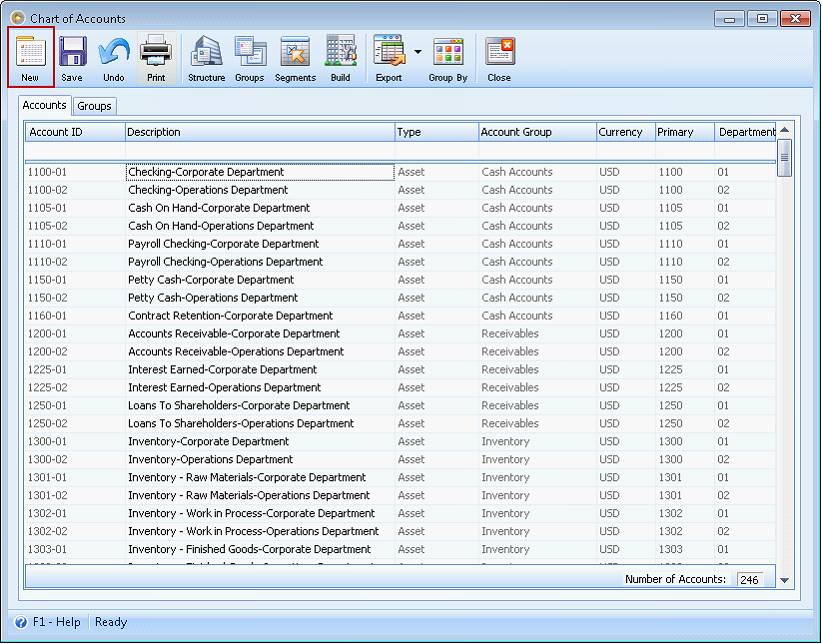Click the vertical scrollbar thumb
This screenshot has width=822, height=644.
(x=785, y=158)
